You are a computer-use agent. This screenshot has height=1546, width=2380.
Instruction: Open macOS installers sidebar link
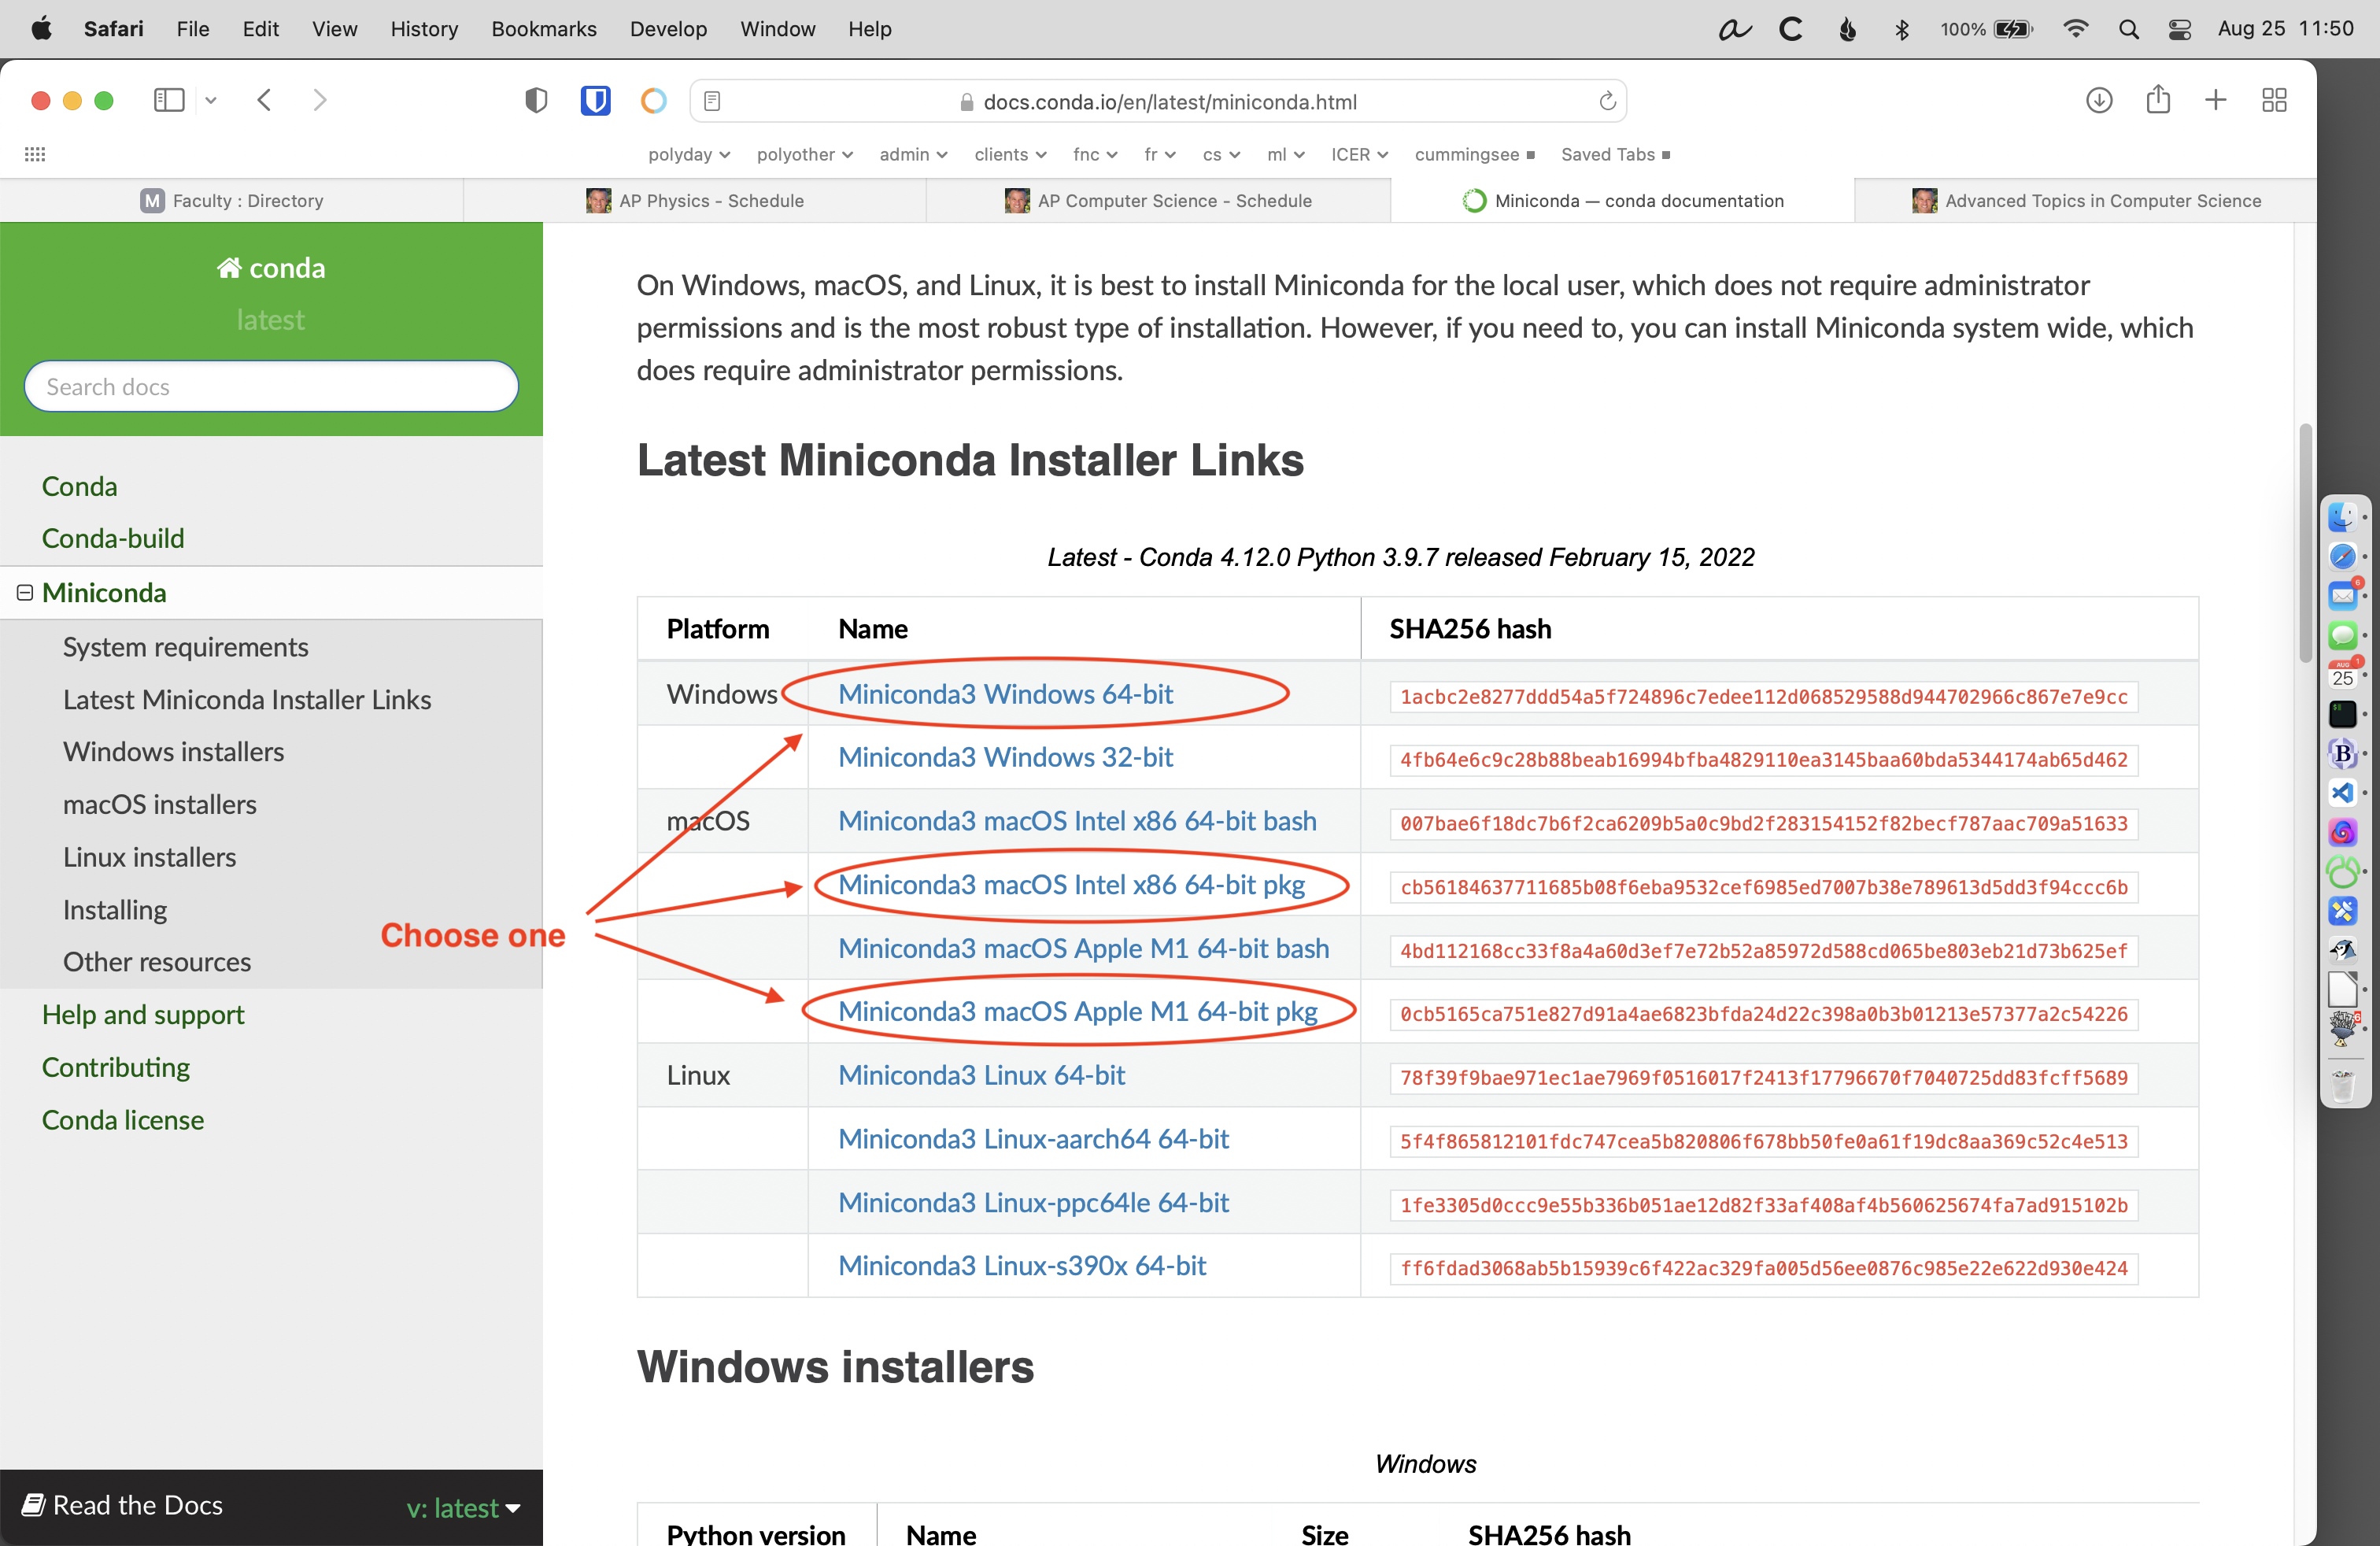[x=160, y=804]
